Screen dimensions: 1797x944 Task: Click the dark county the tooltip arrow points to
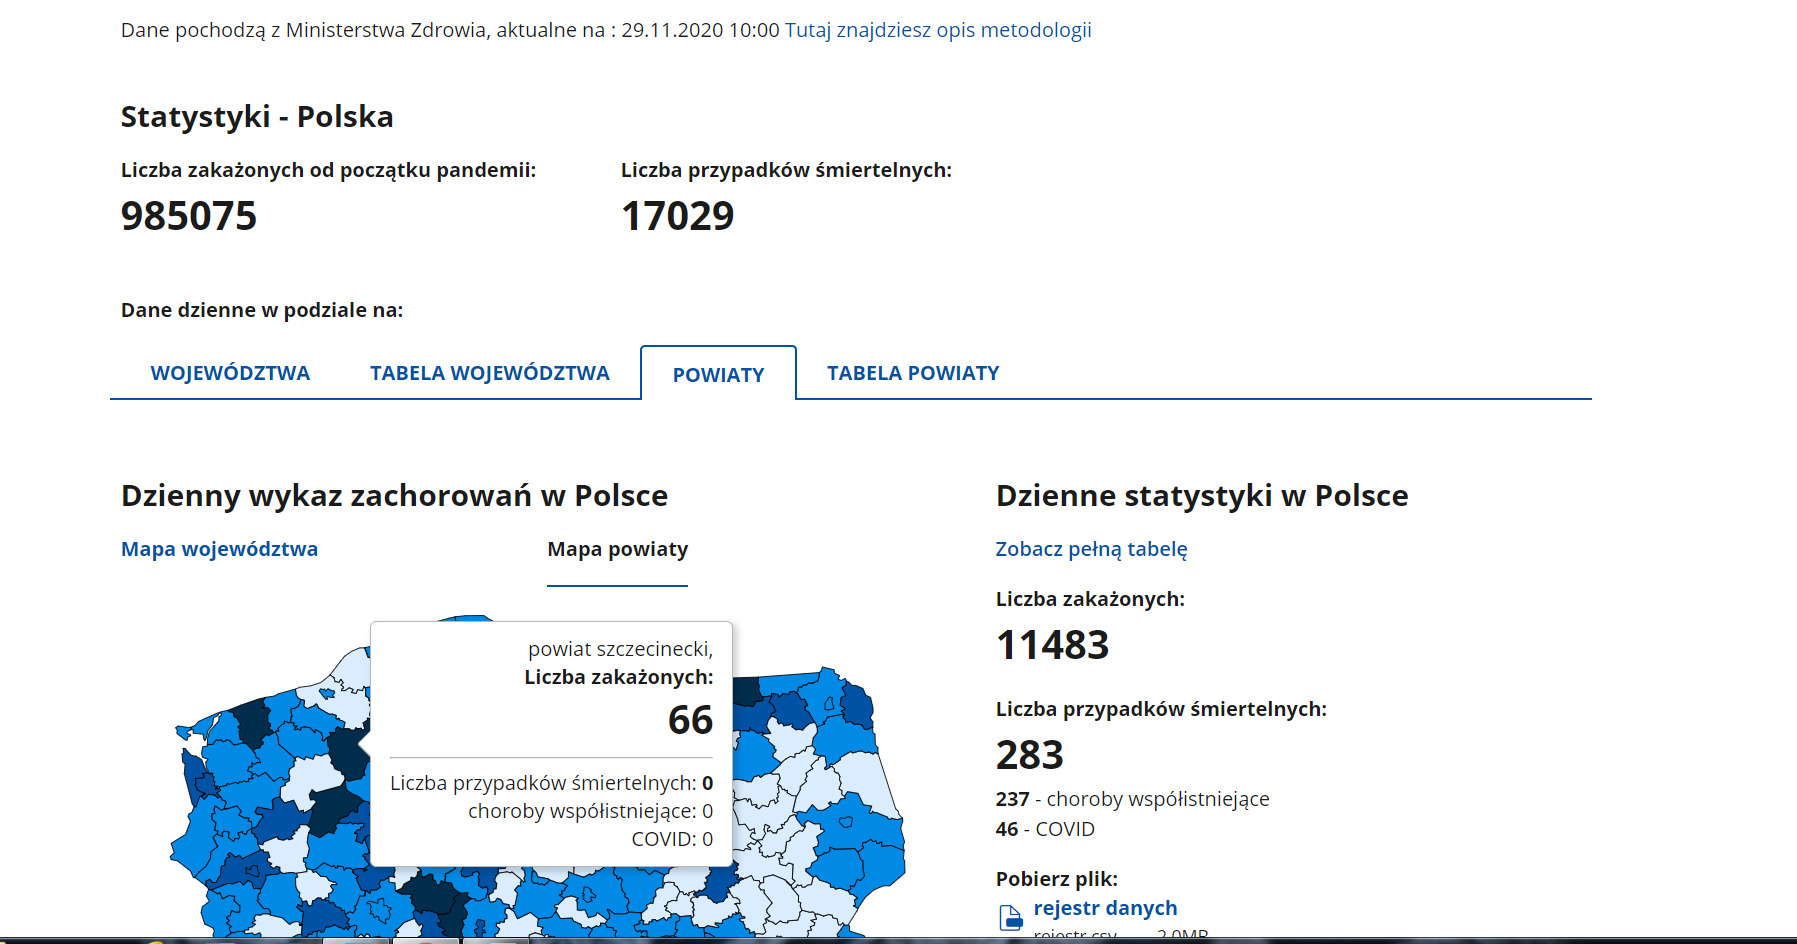(x=349, y=750)
